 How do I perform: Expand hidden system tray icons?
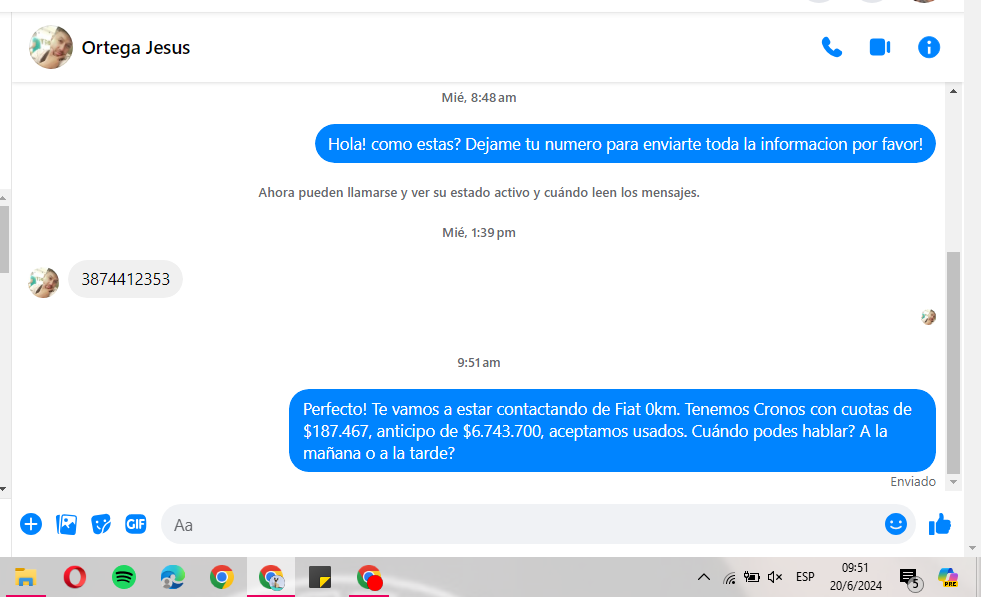click(704, 577)
